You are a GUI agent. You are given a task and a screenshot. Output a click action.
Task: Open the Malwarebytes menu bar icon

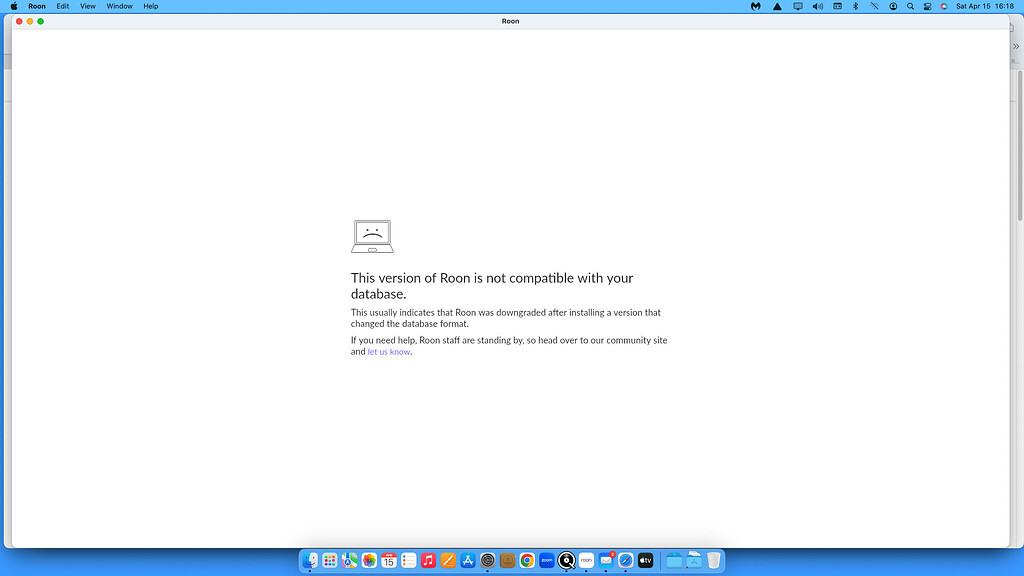pos(755,6)
